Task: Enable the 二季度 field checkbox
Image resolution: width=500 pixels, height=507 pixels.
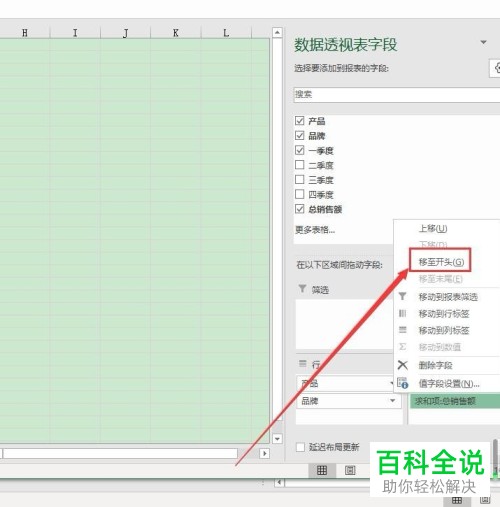Action: click(300, 165)
